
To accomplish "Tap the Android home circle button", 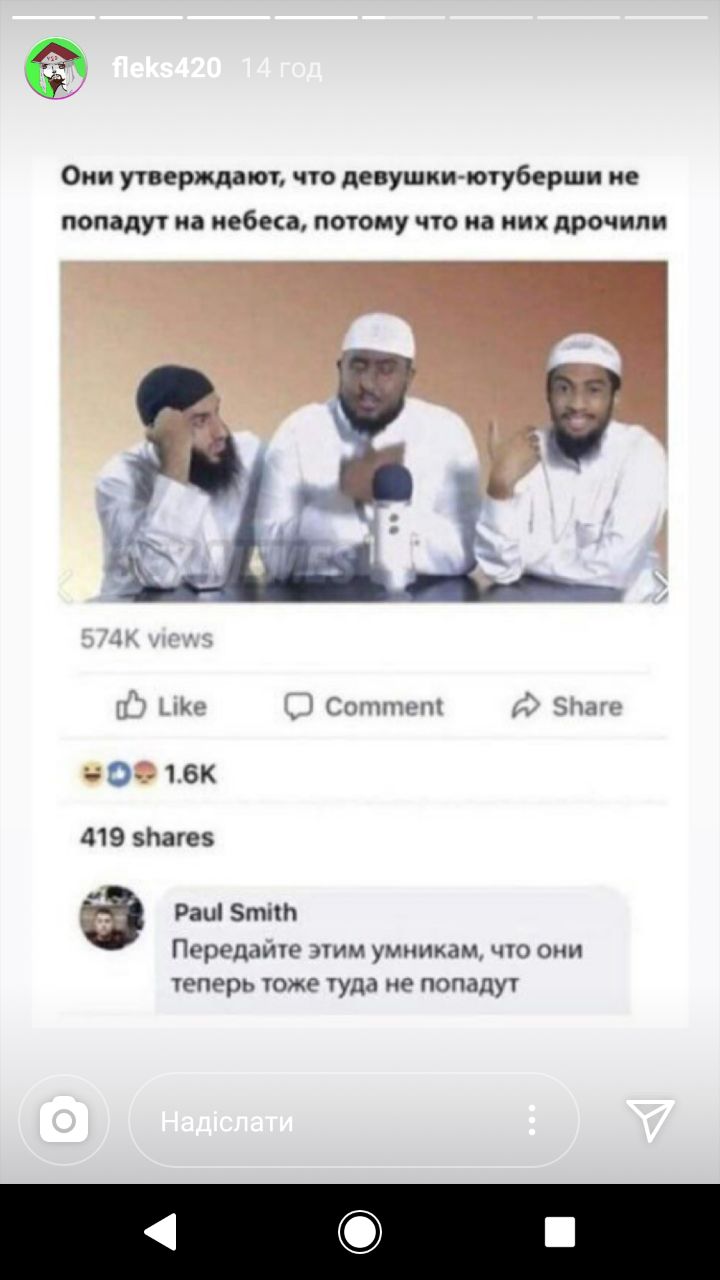I will pos(360,1232).
